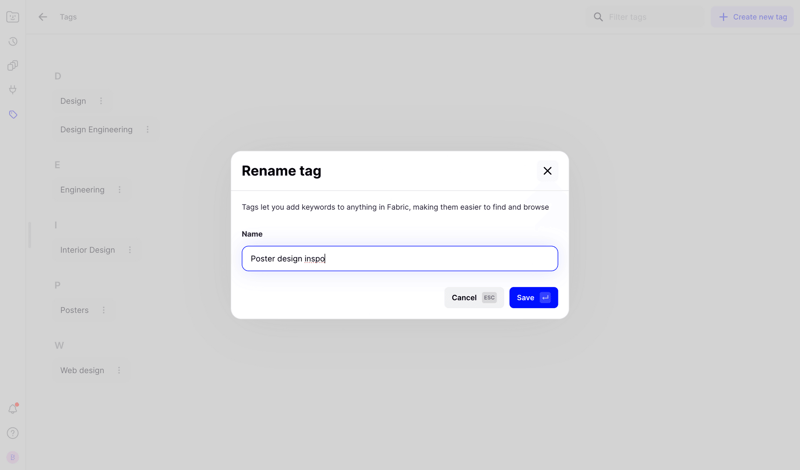Close the Rename tag dialog
The image size is (800, 470).
[547, 171]
